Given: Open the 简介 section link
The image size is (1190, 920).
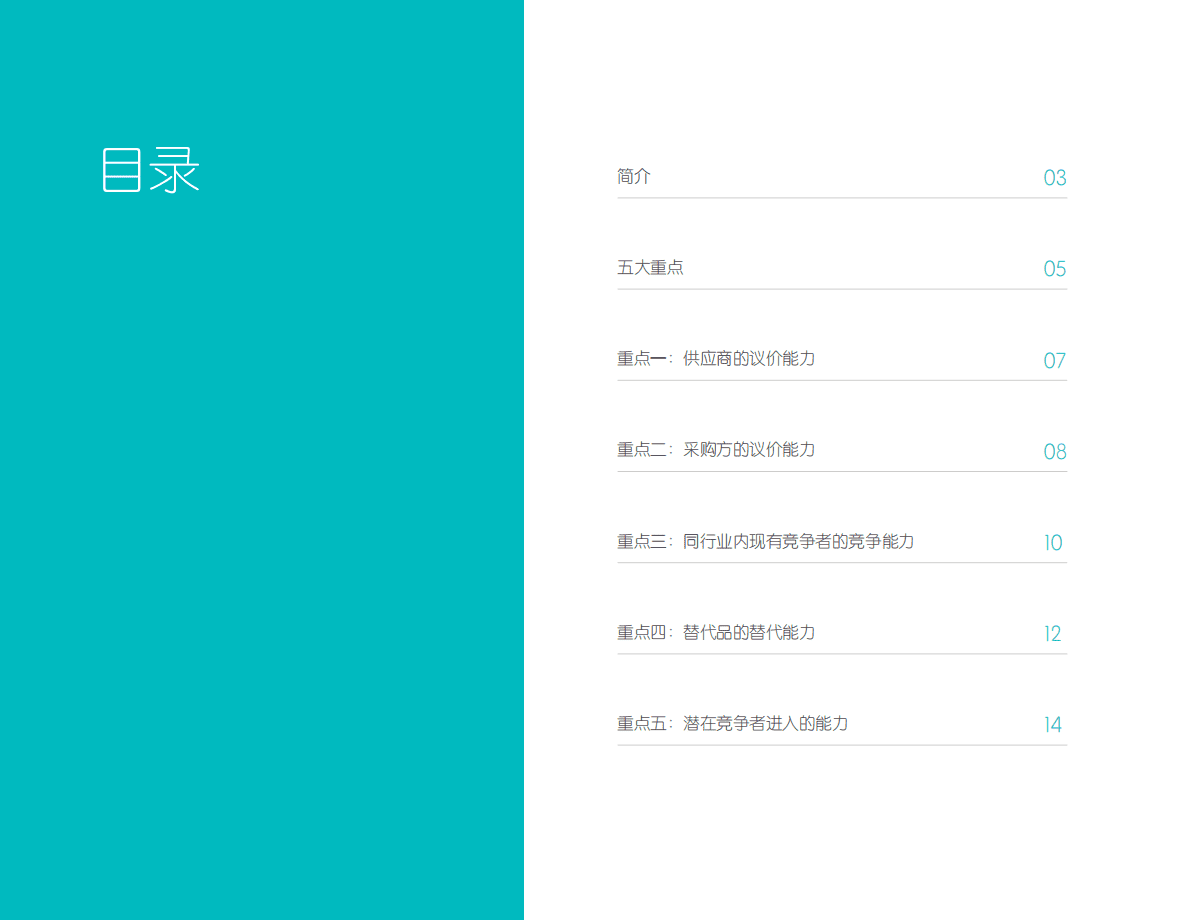Looking at the screenshot, I should point(636,177).
